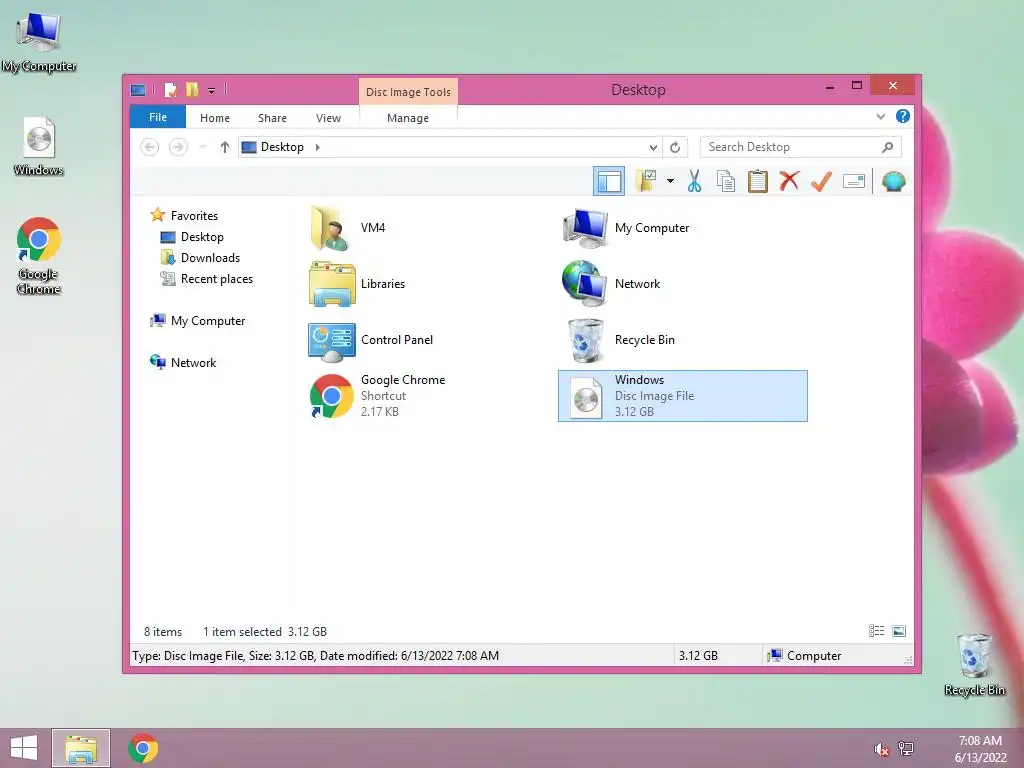Image resolution: width=1024 pixels, height=768 pixels.
Task: Click the Google Chrome desktop shortcut
Action: (39, 256)
